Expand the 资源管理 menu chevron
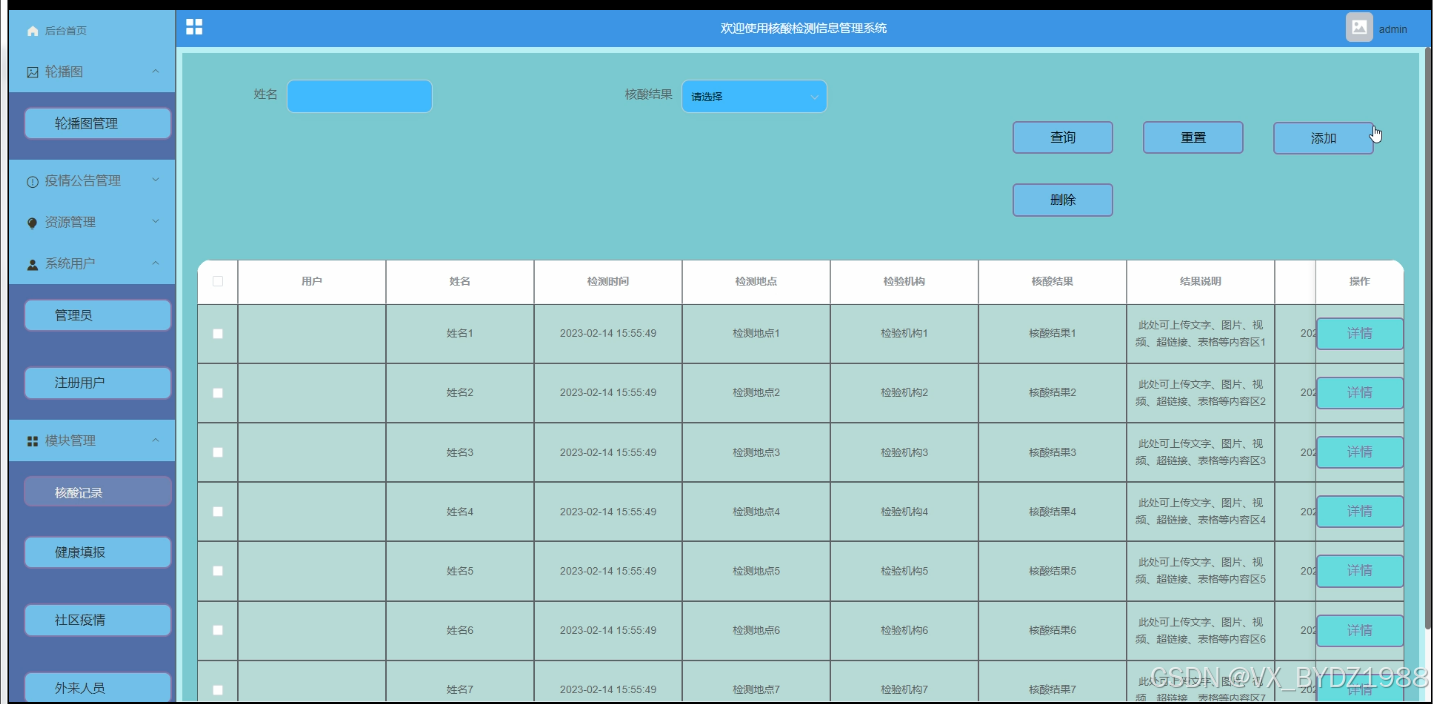This screenshot has height=704, width=1433. 155,223
